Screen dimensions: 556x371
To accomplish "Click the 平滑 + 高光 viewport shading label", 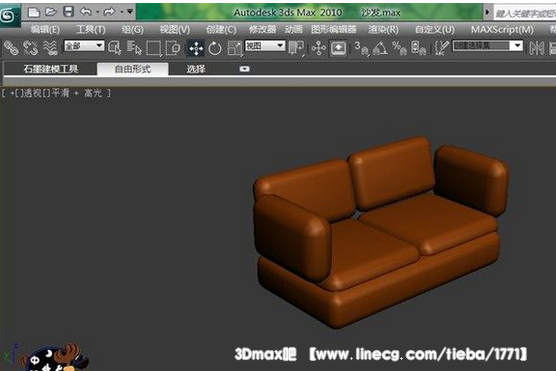I will pyautogui.click(x=77, y=93).
